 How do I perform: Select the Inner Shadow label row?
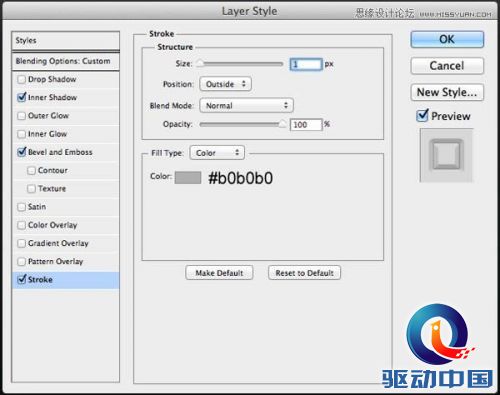(66, 97)
